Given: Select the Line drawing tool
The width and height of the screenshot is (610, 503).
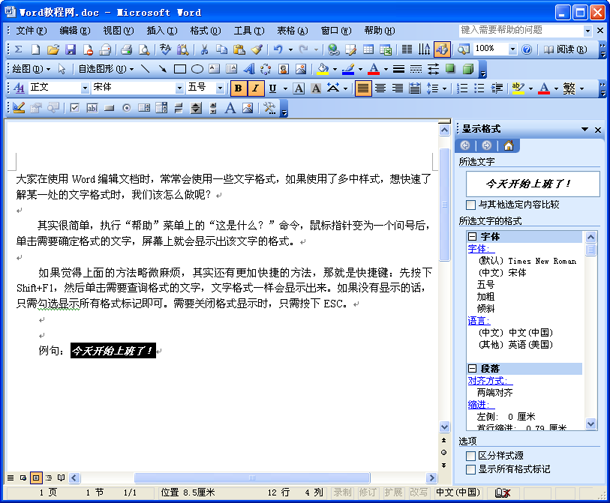Looking at the screenshot, I should pyautogui.click(x=145, y=69).
